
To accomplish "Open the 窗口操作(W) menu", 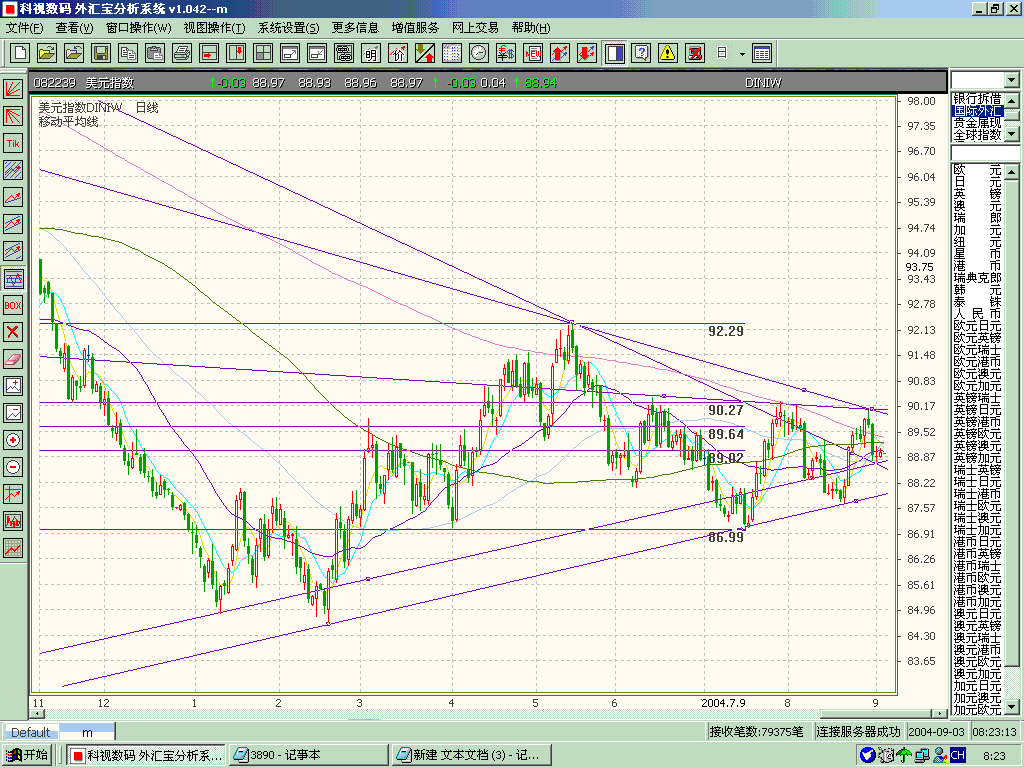I will (x=138, y=27).
